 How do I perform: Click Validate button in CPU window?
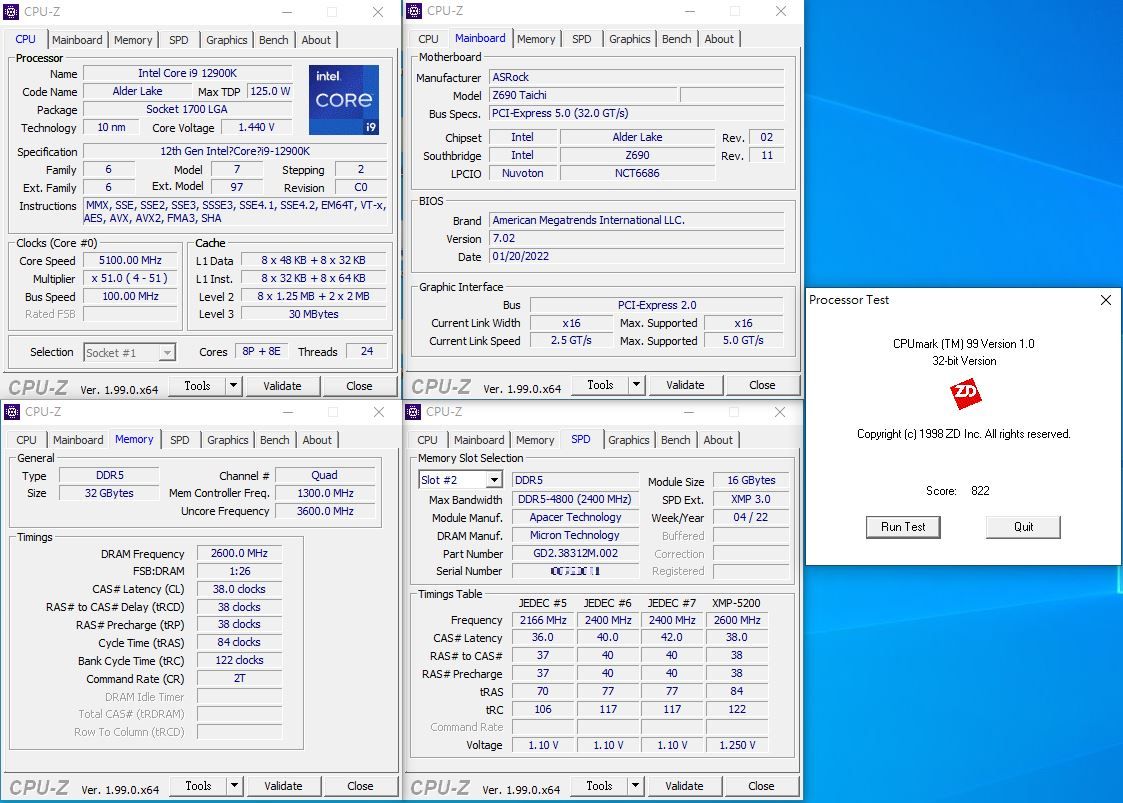tap(282, 386)
